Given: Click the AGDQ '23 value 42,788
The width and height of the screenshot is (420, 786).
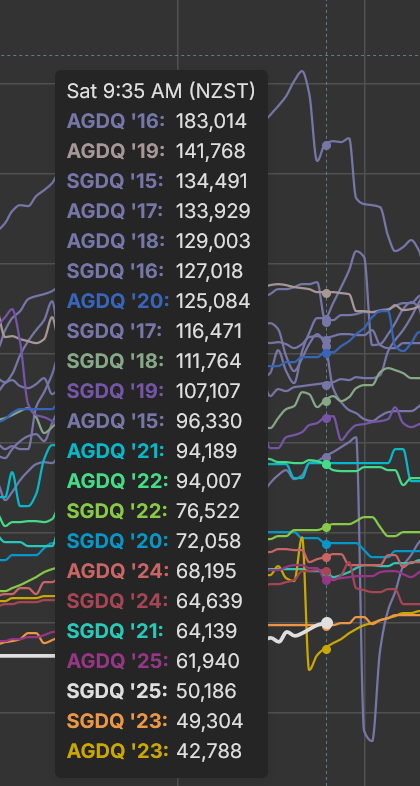Looking at the screenshot, I should coord(209,751).
